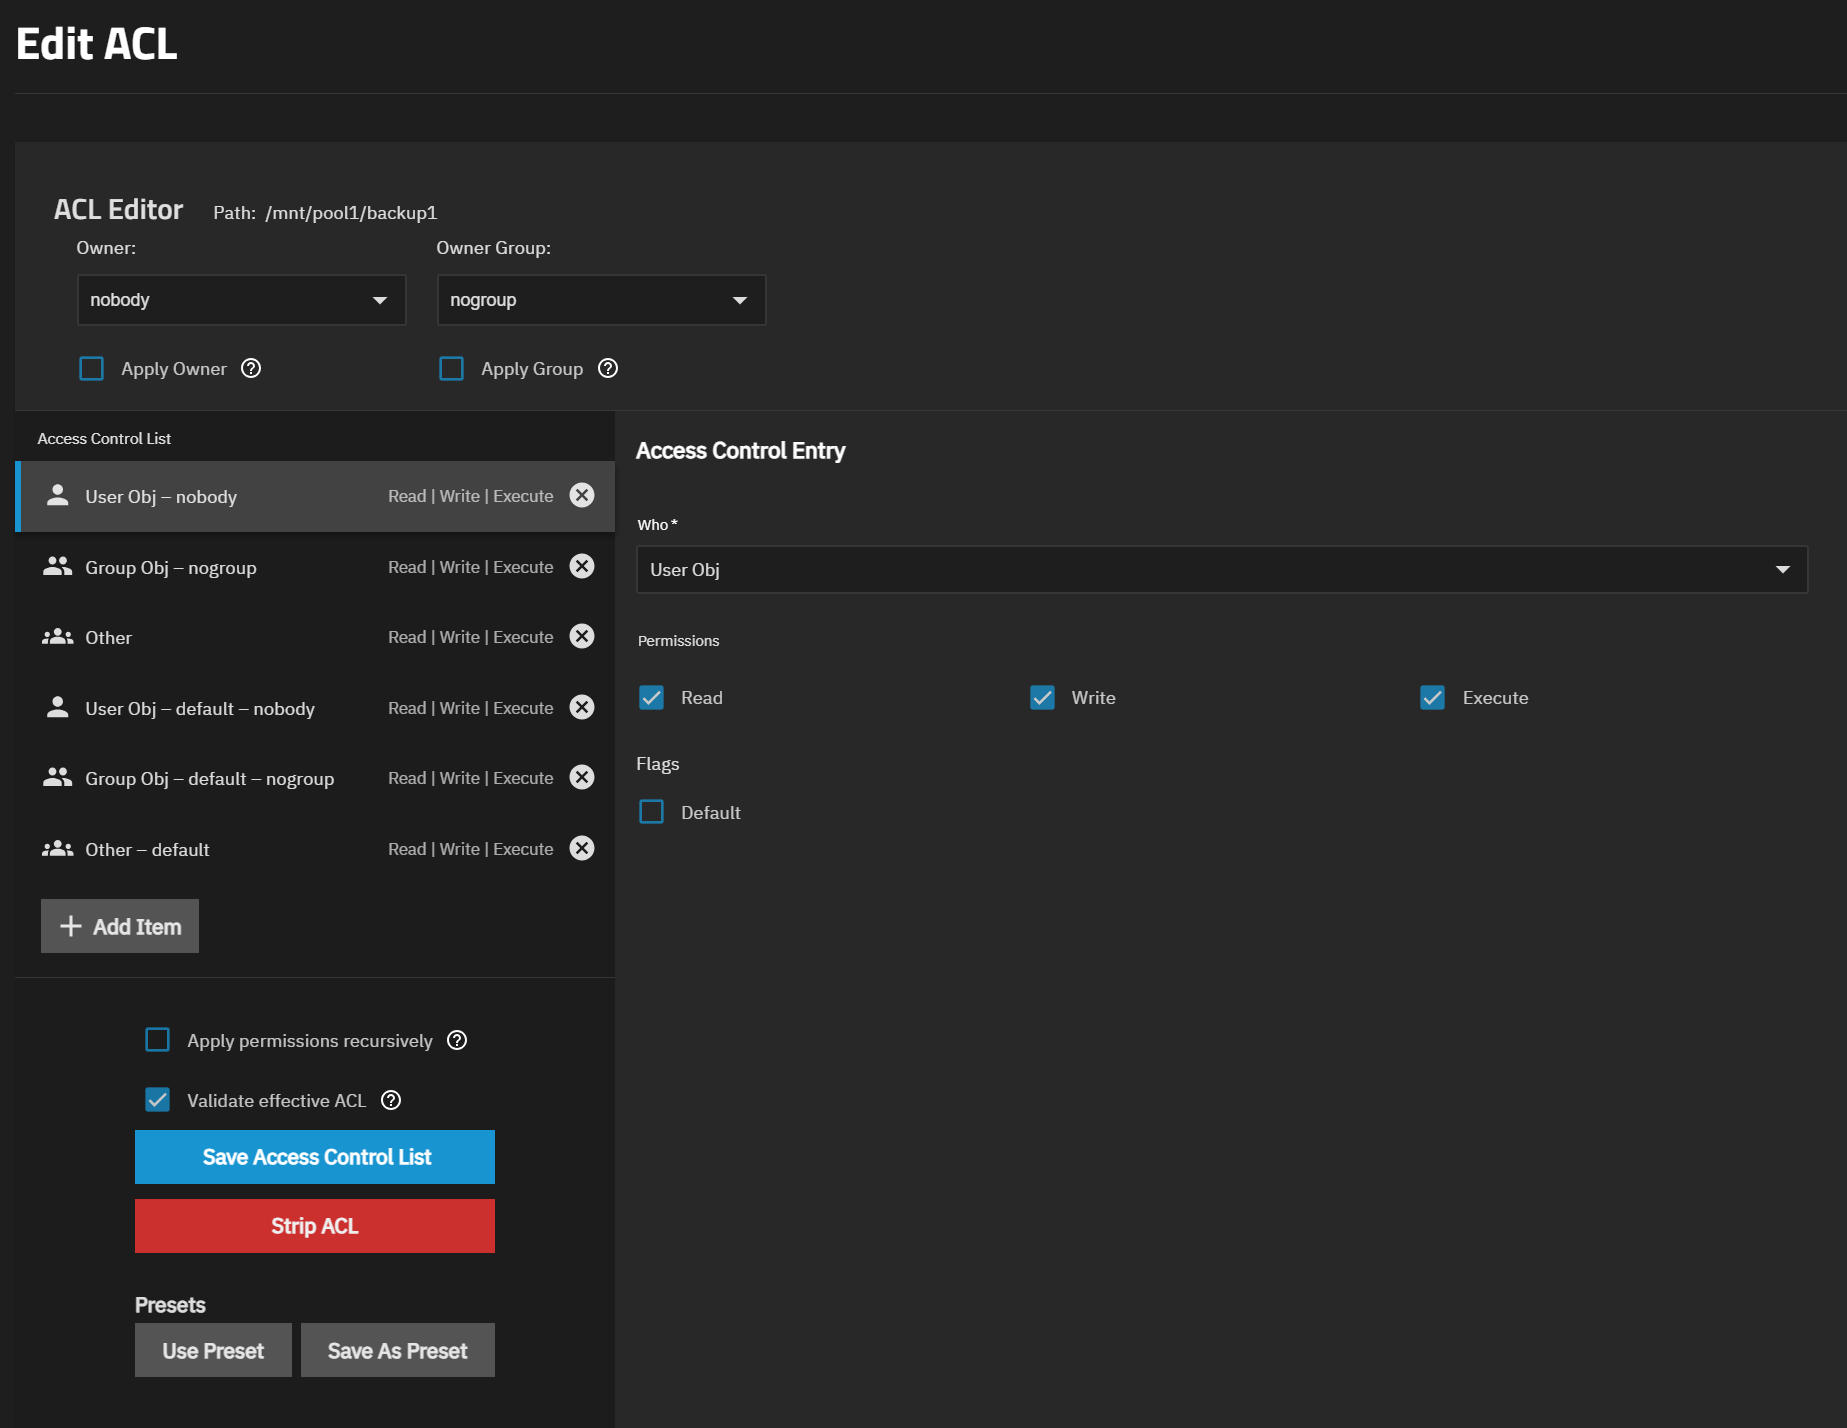
Task: Show help for Validate effective ACL
Action: click(x=392, y=1101)
